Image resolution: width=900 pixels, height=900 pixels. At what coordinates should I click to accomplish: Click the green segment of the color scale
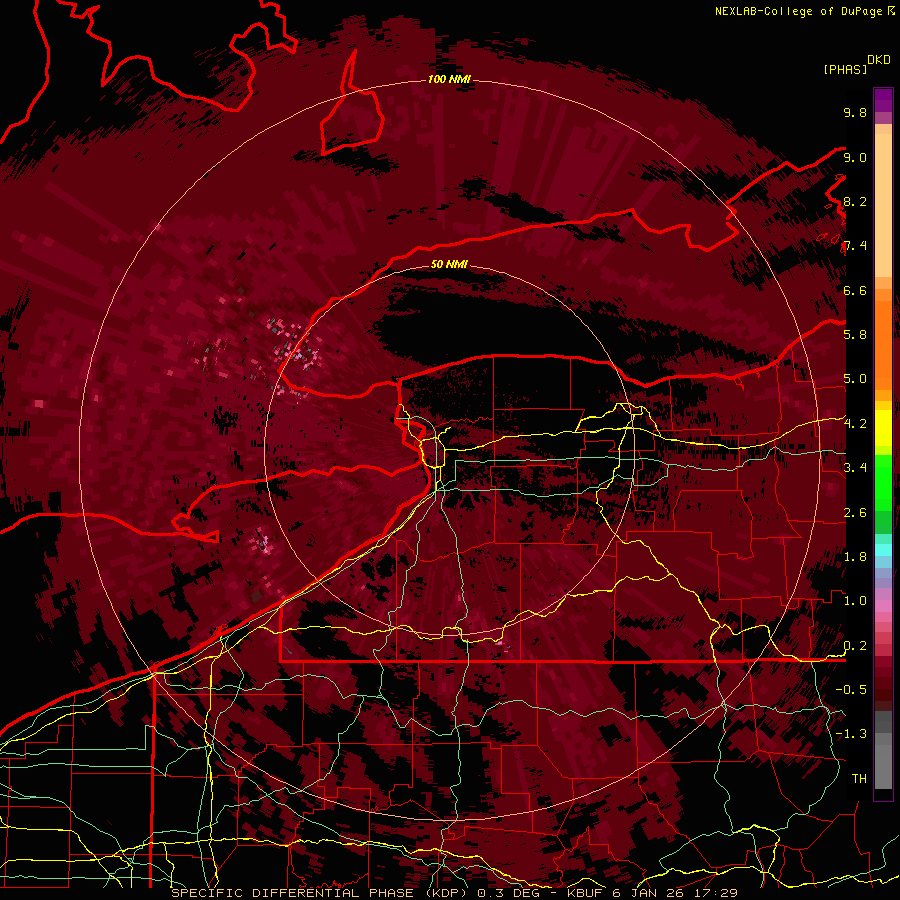(x=883, y=482)
